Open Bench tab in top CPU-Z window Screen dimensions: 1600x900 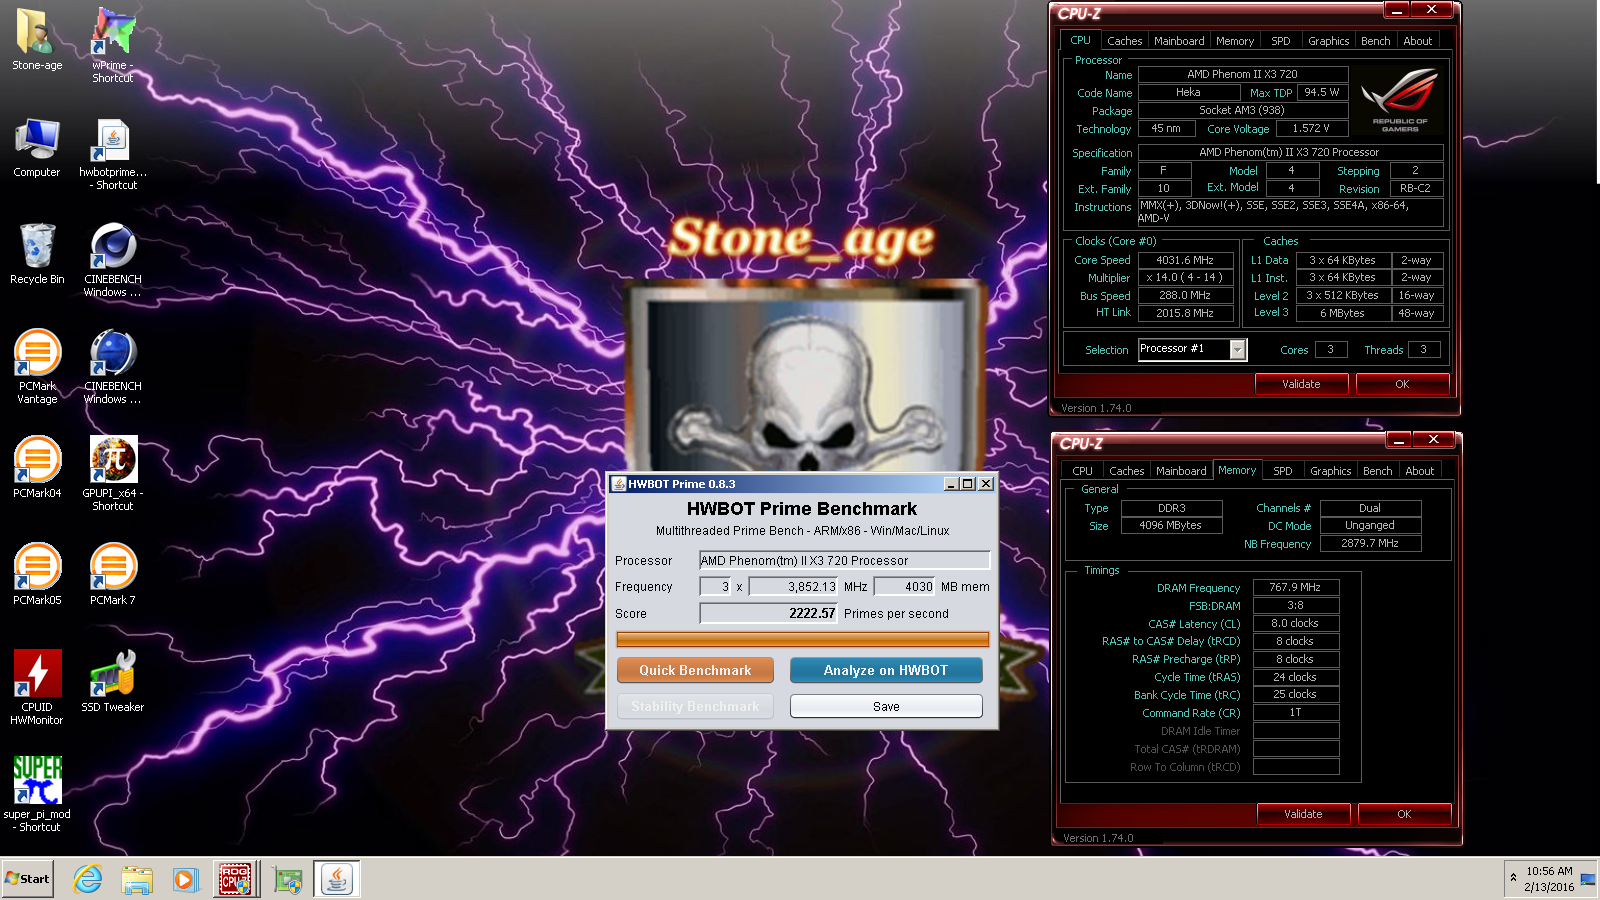1376,41
